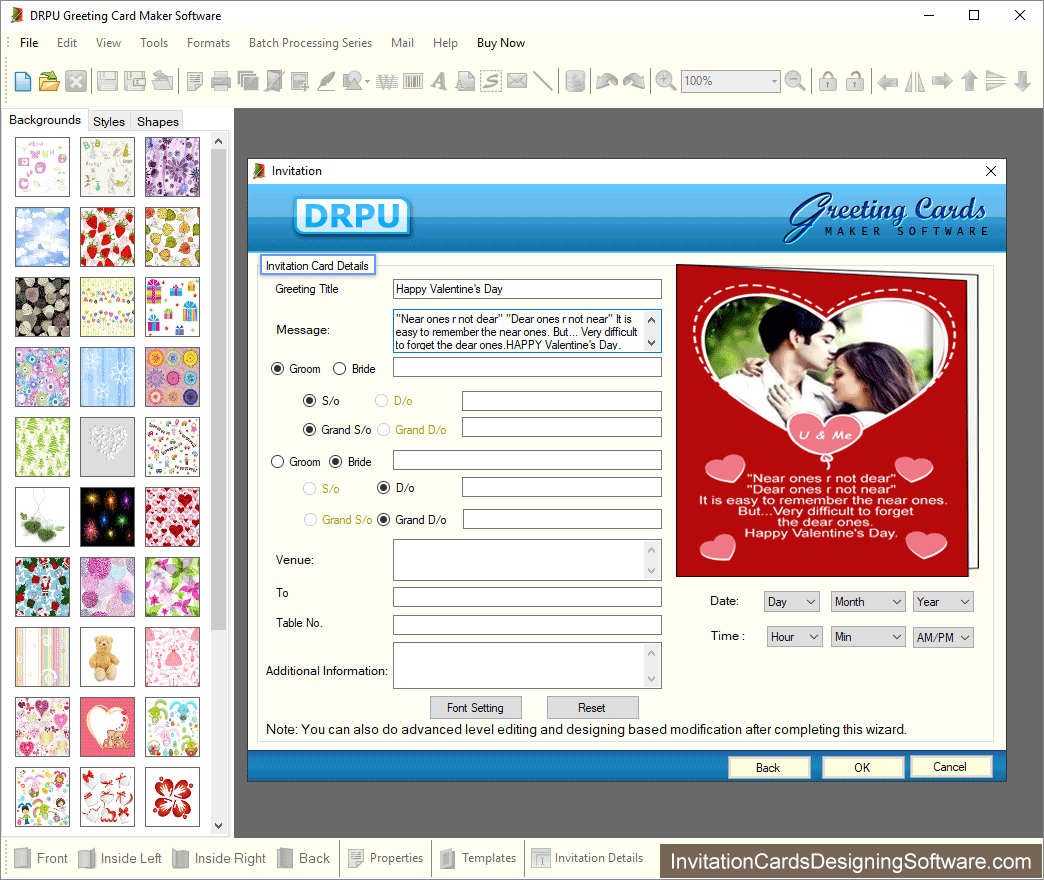Click the Font Setting button

[475, 708]
